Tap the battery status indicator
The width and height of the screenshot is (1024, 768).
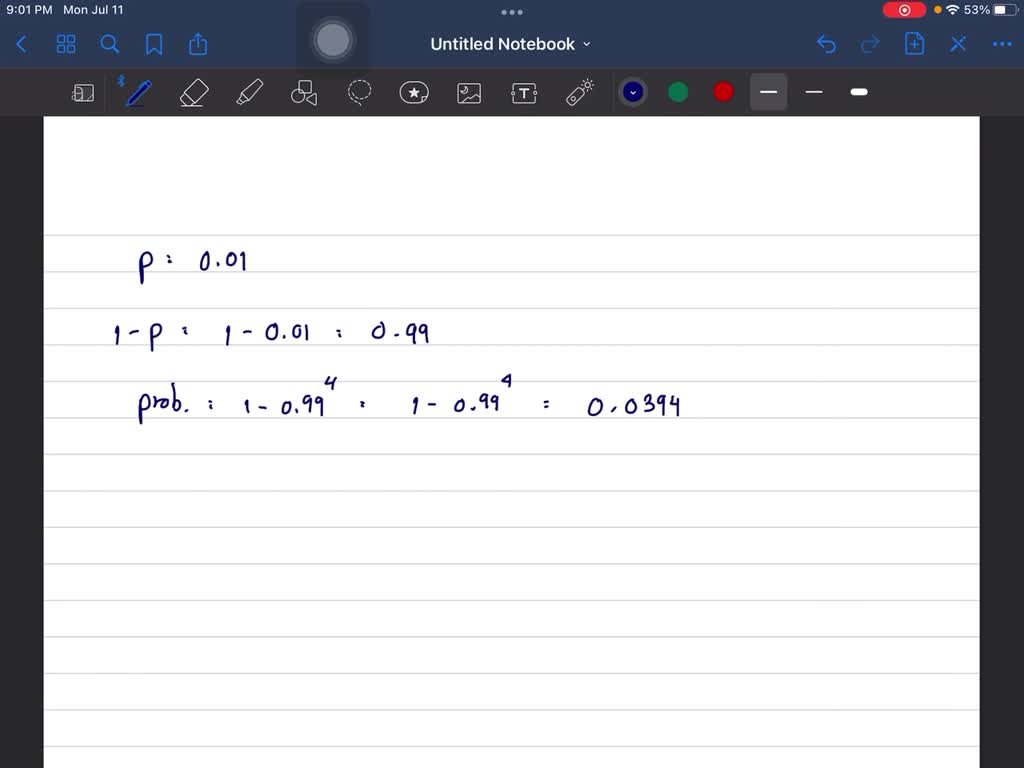pyautogui.click(x=991, y=10)
